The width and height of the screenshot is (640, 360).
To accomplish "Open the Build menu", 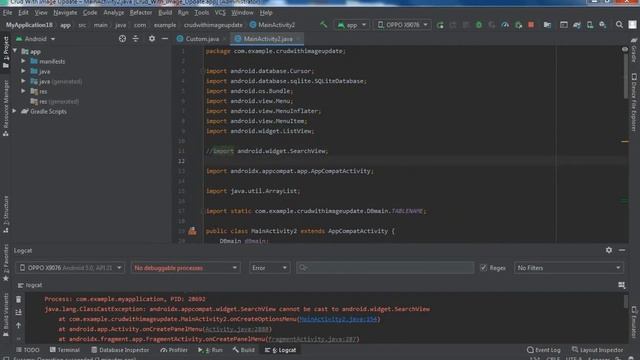I will [x=165, y=13].
